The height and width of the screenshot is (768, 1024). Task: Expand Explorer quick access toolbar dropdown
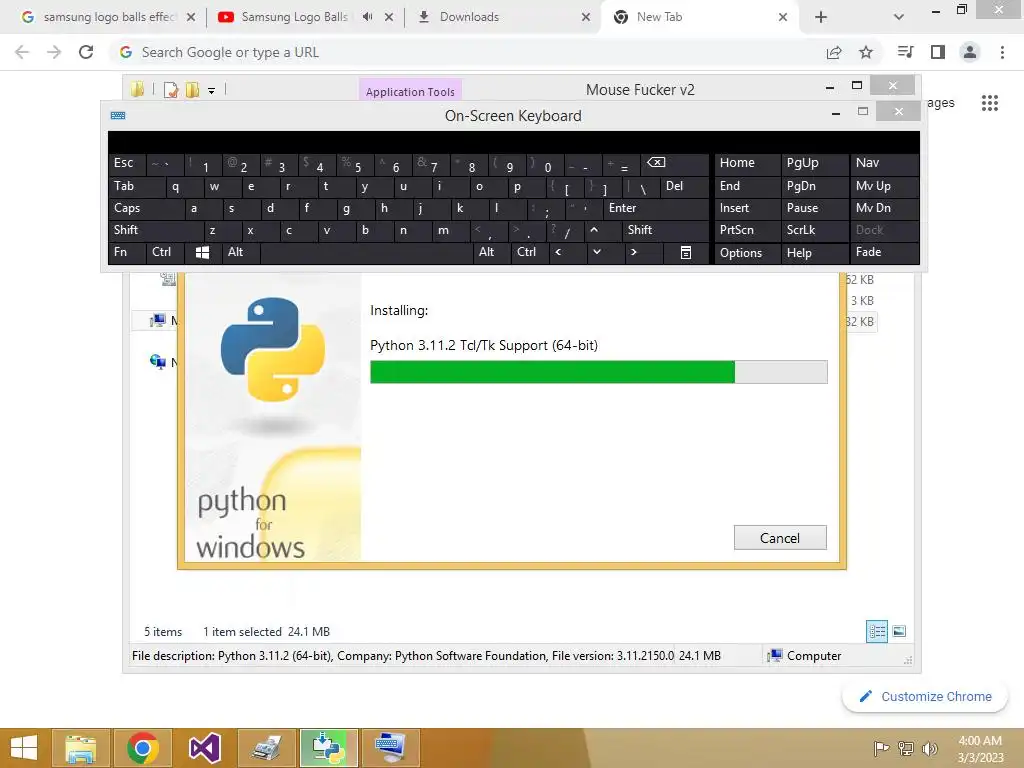point(211,90)
